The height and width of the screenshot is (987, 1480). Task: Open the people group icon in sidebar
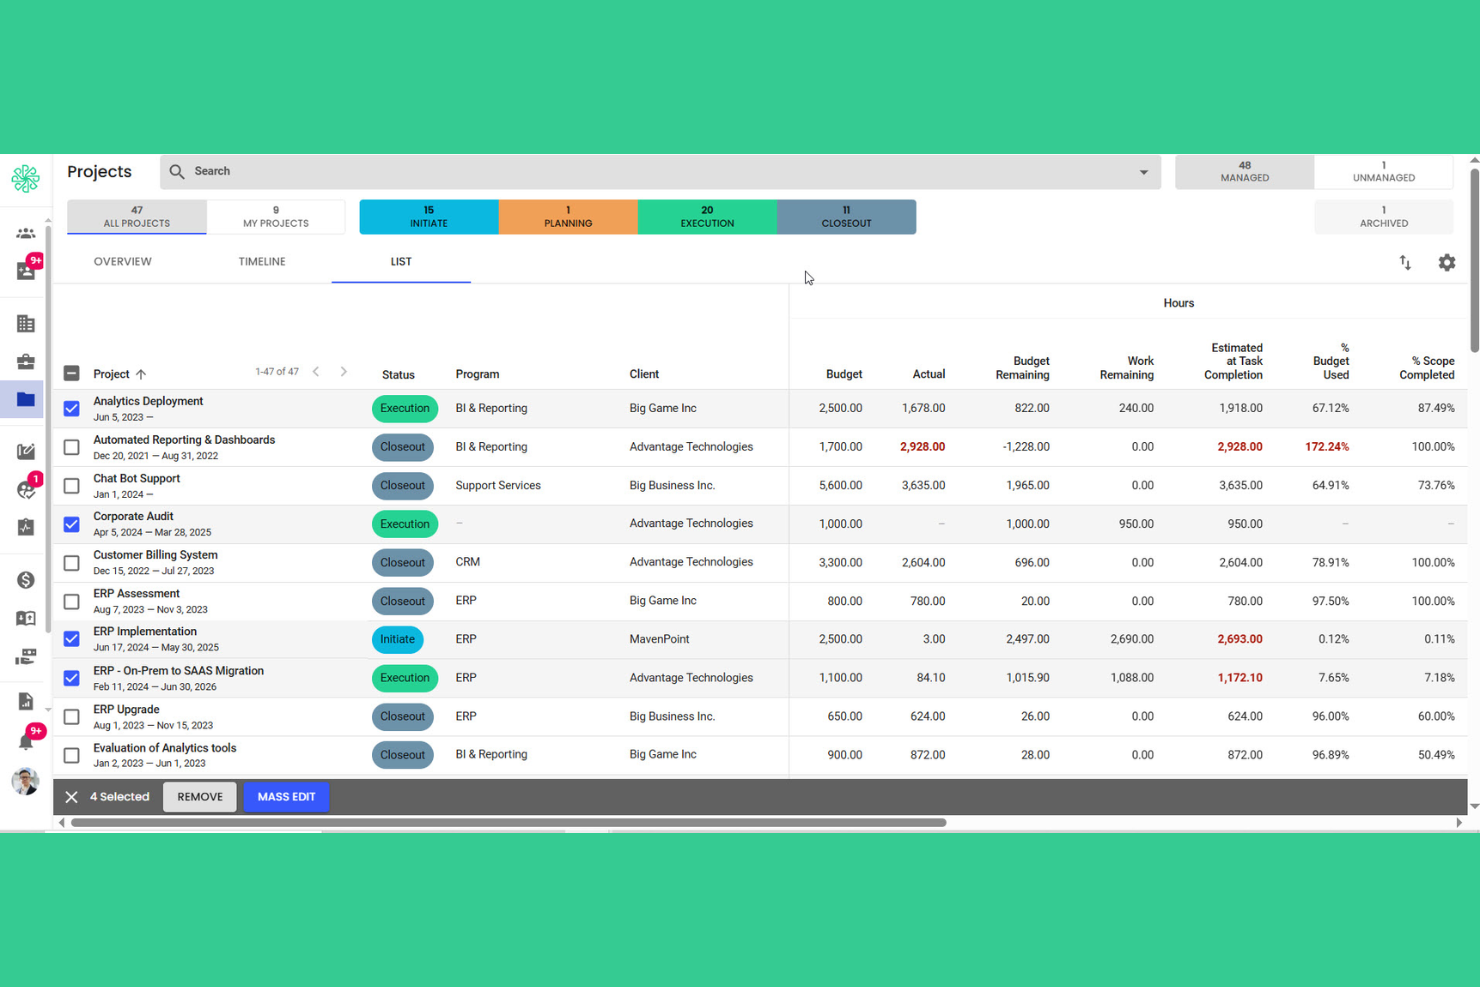(x=25, y=233)
